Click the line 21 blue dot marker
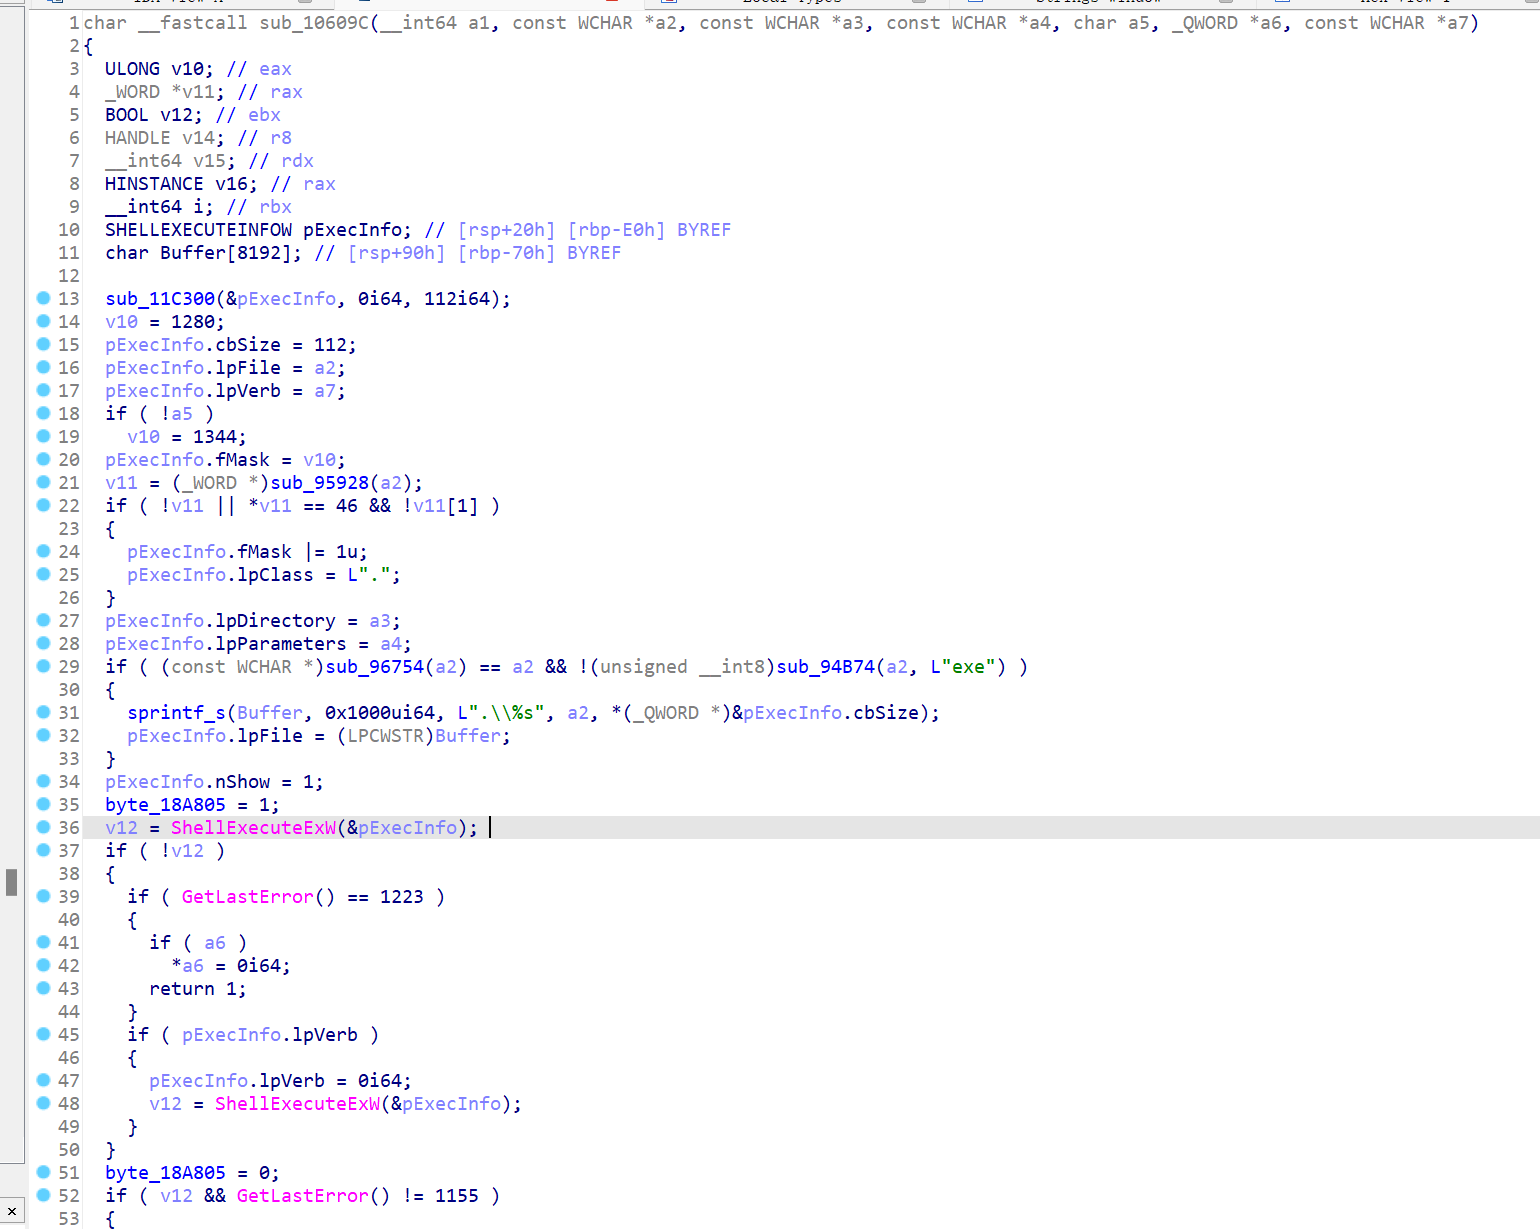 (x=43, y=482)
